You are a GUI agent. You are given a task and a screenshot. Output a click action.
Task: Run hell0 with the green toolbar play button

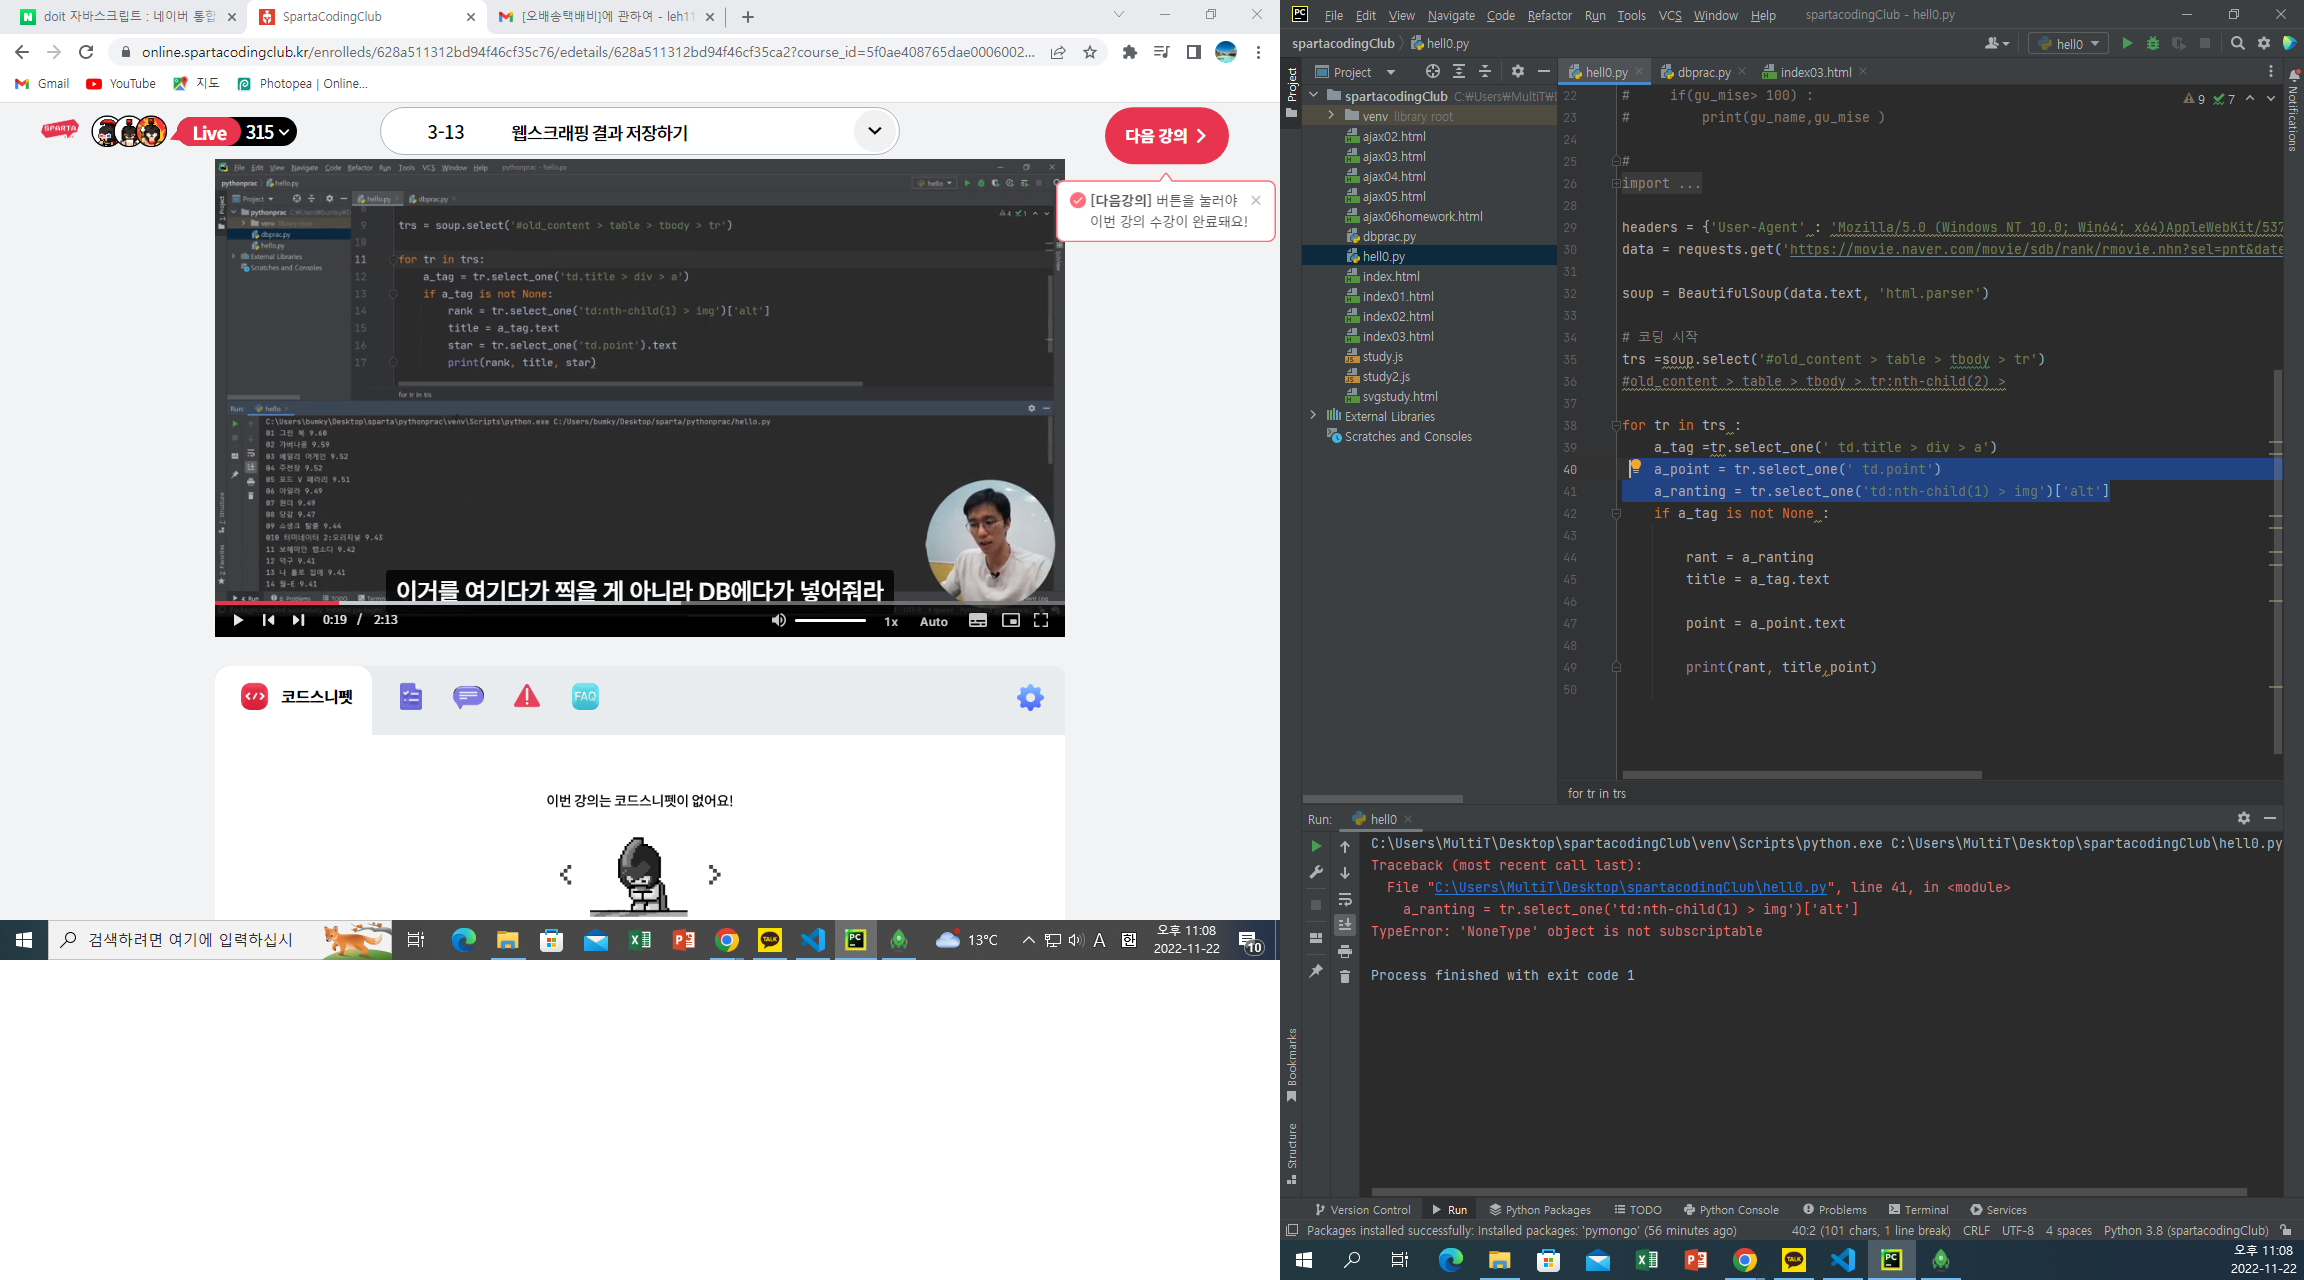point(2127,44)
